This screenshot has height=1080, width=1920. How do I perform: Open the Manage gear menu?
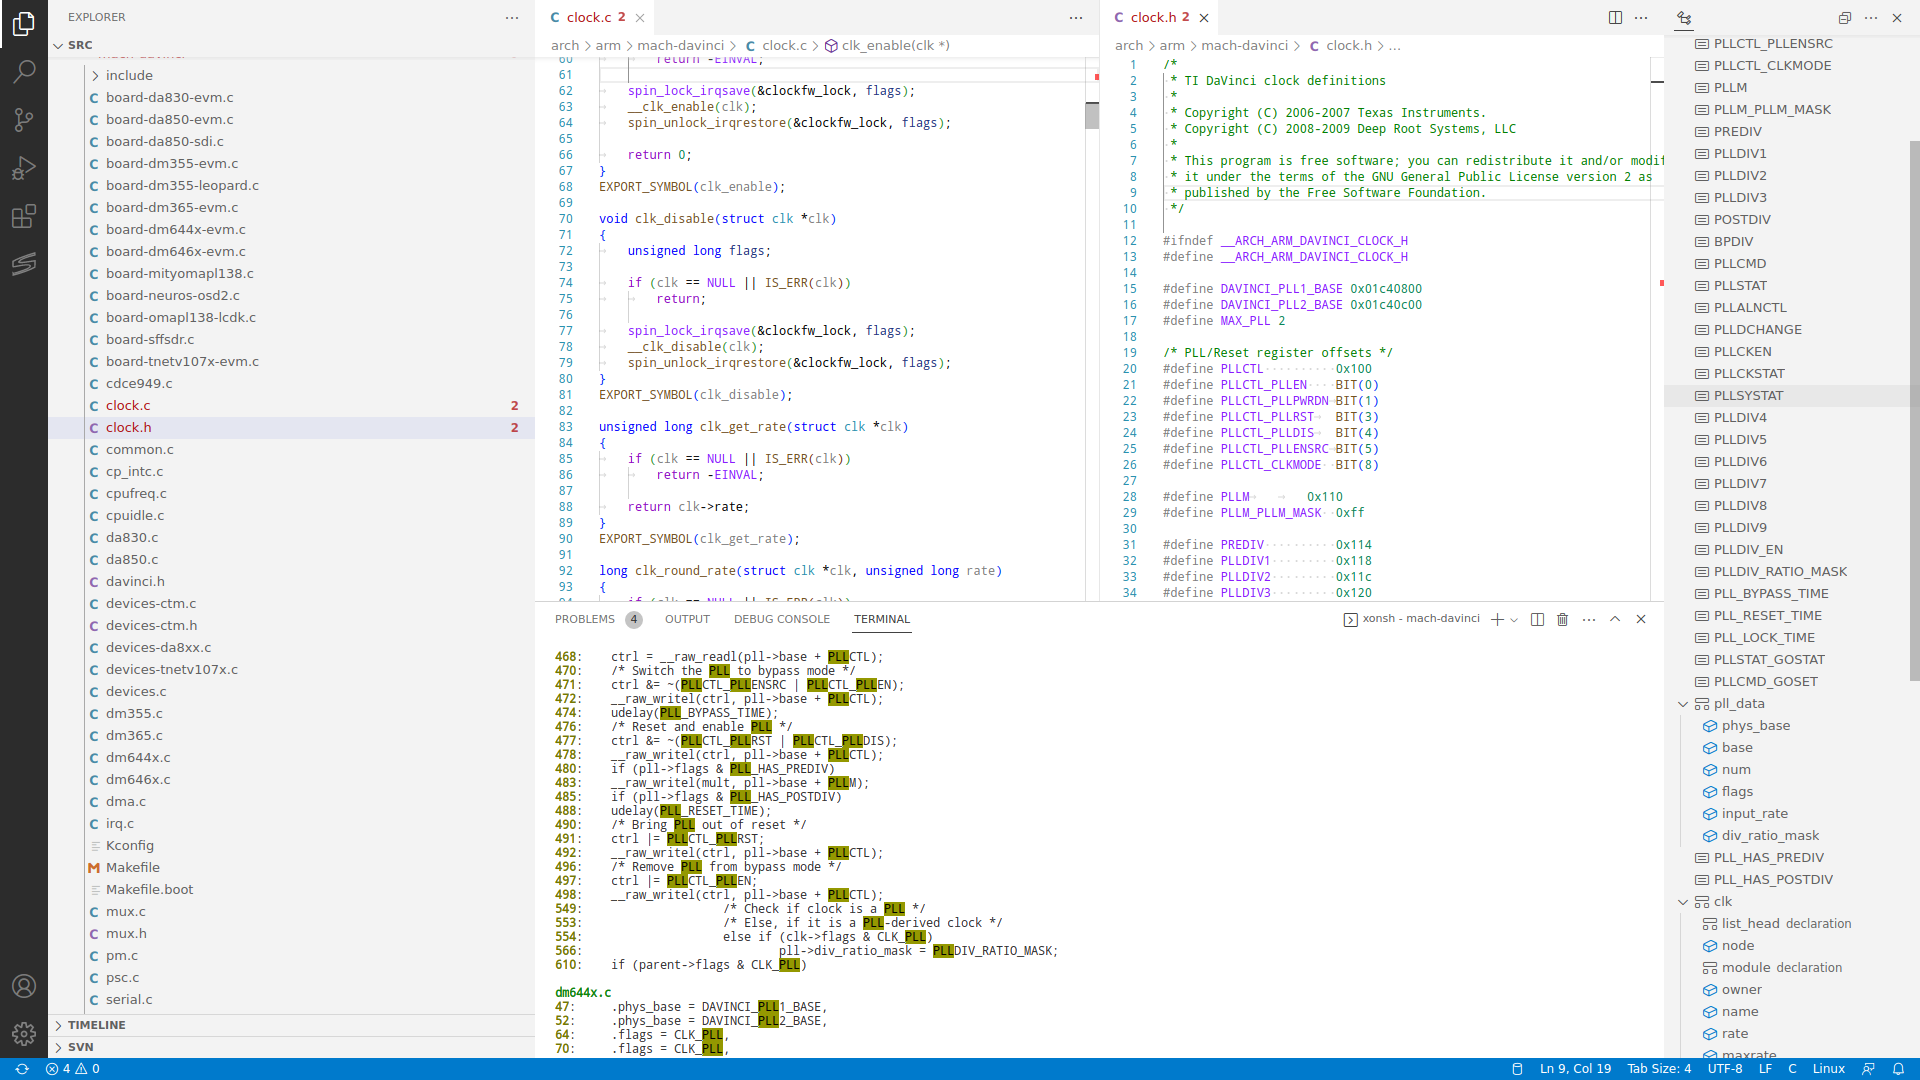24,1034
